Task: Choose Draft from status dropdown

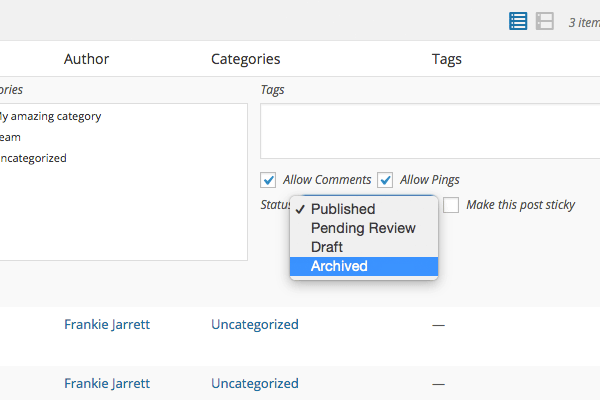Action: pyautogui.click(x=327, y=247)
